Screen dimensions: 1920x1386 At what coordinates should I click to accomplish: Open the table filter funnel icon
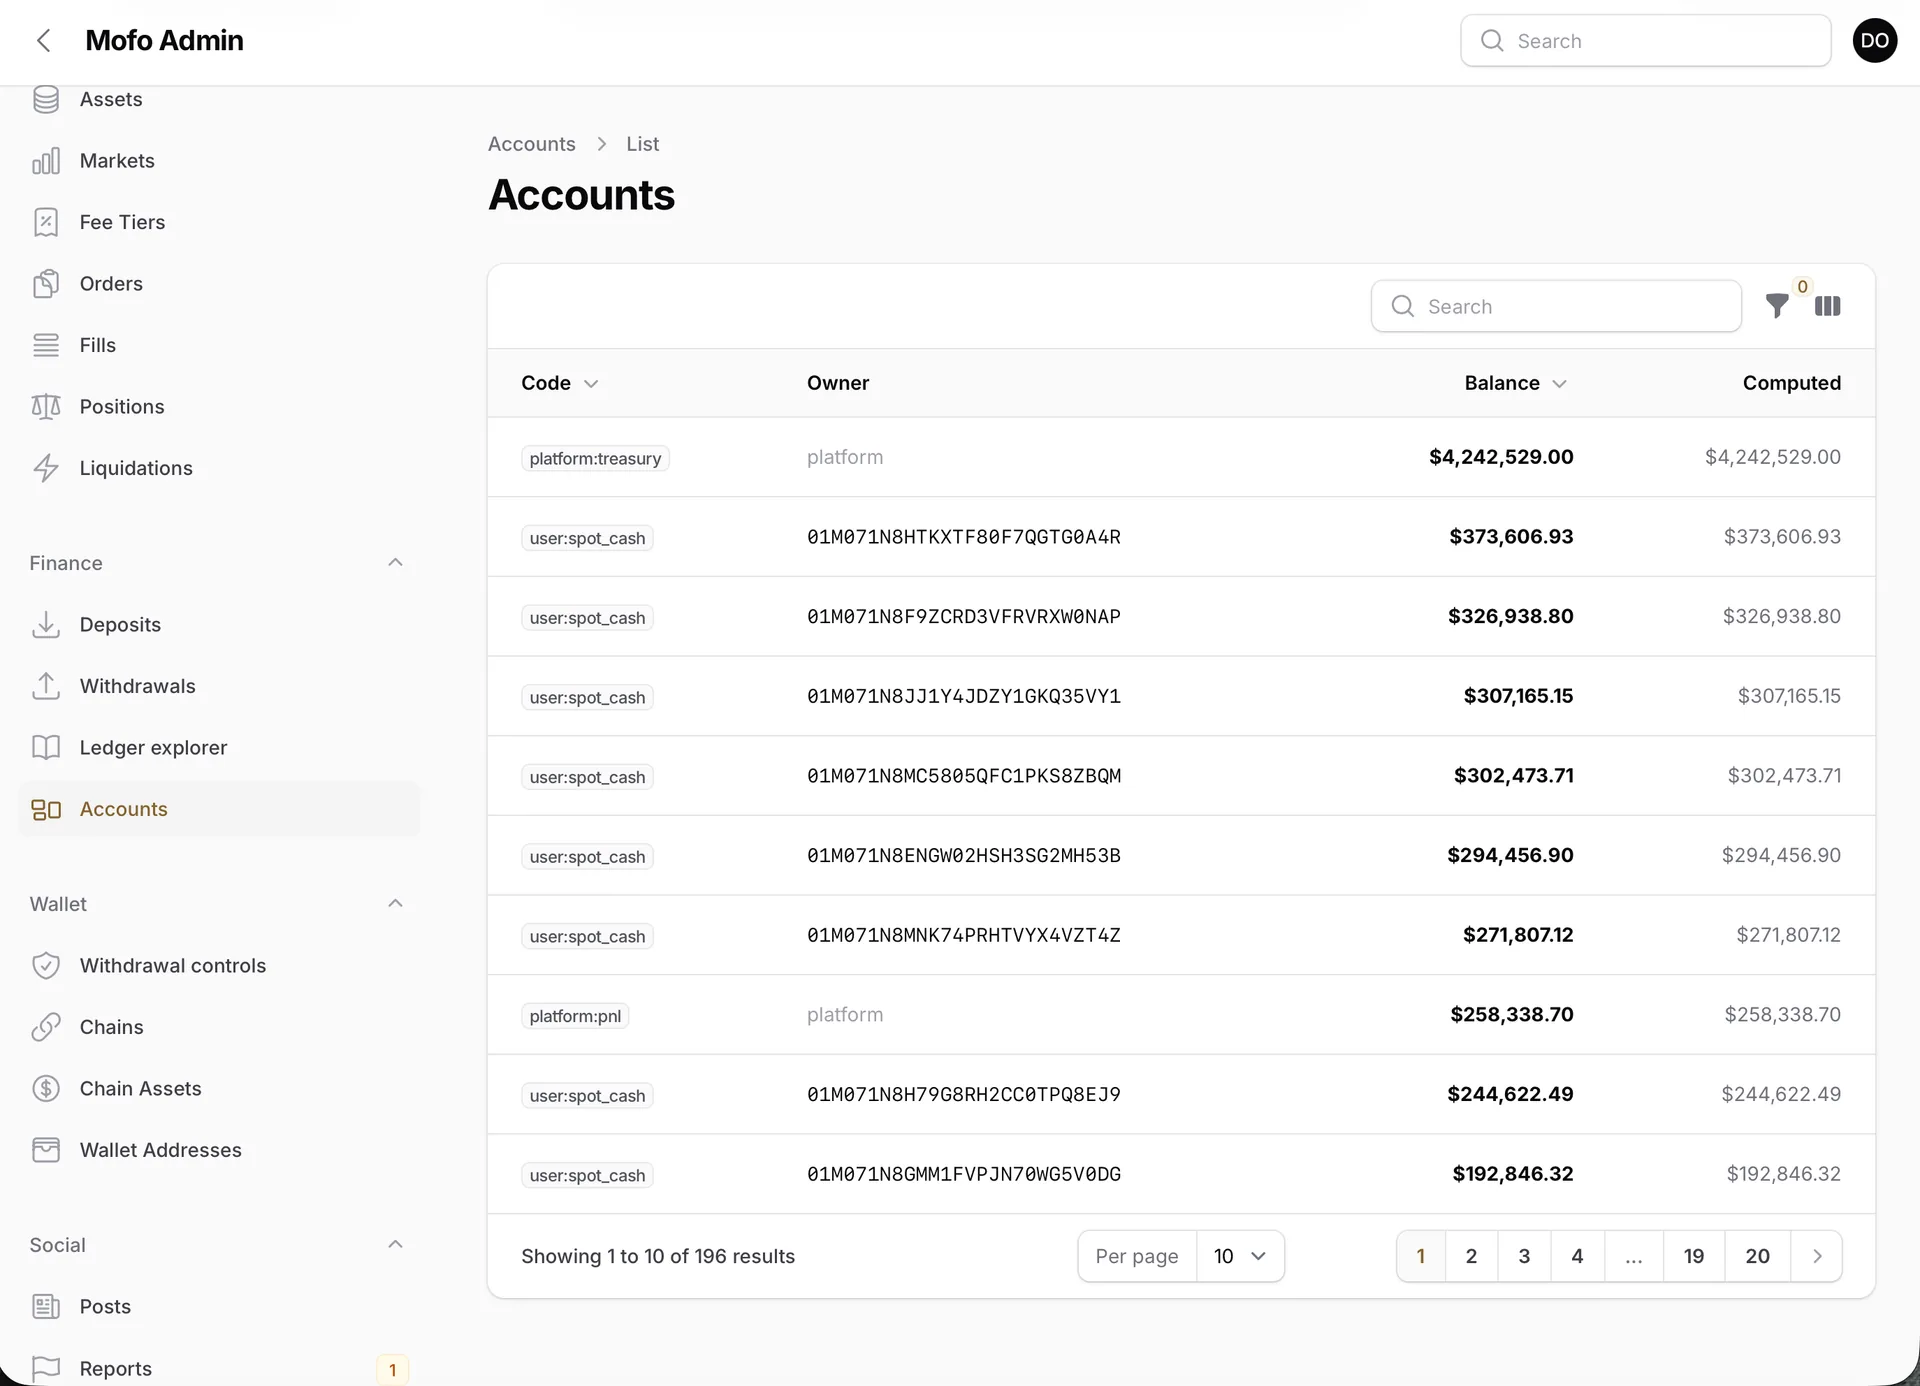[1777, 306]
